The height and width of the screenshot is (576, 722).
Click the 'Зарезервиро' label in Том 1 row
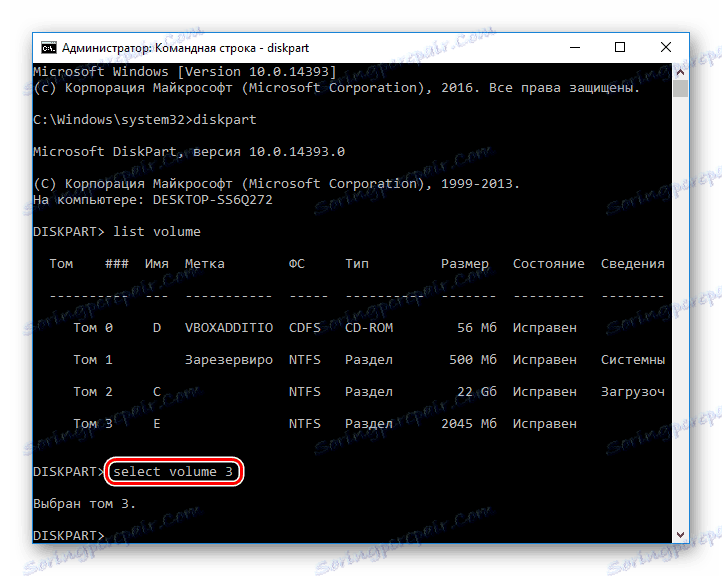point(229,360)
